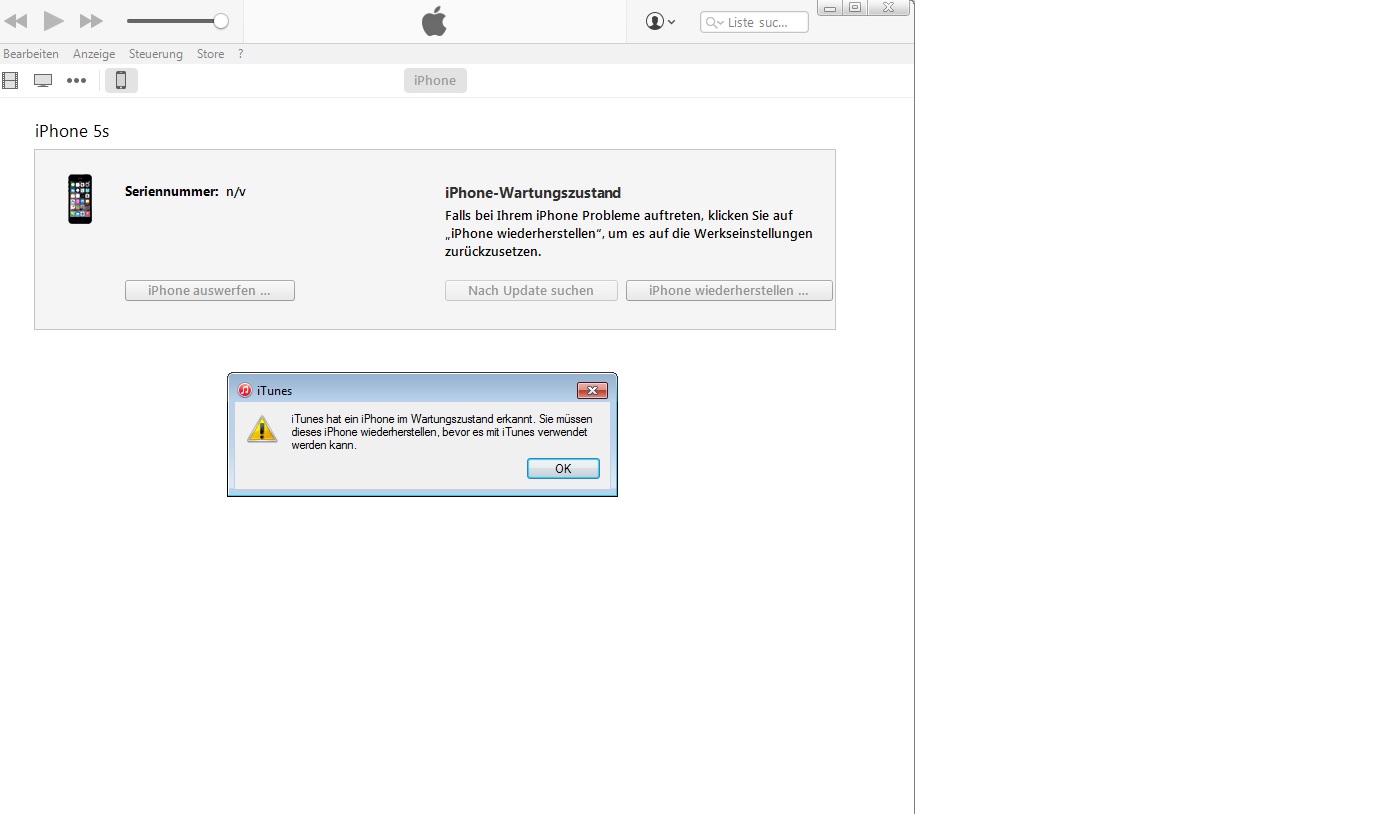Click the 'Seriennummer:' label
Image resolution: width=1392 pixels, height=814 pixels.
coord(172,192)
